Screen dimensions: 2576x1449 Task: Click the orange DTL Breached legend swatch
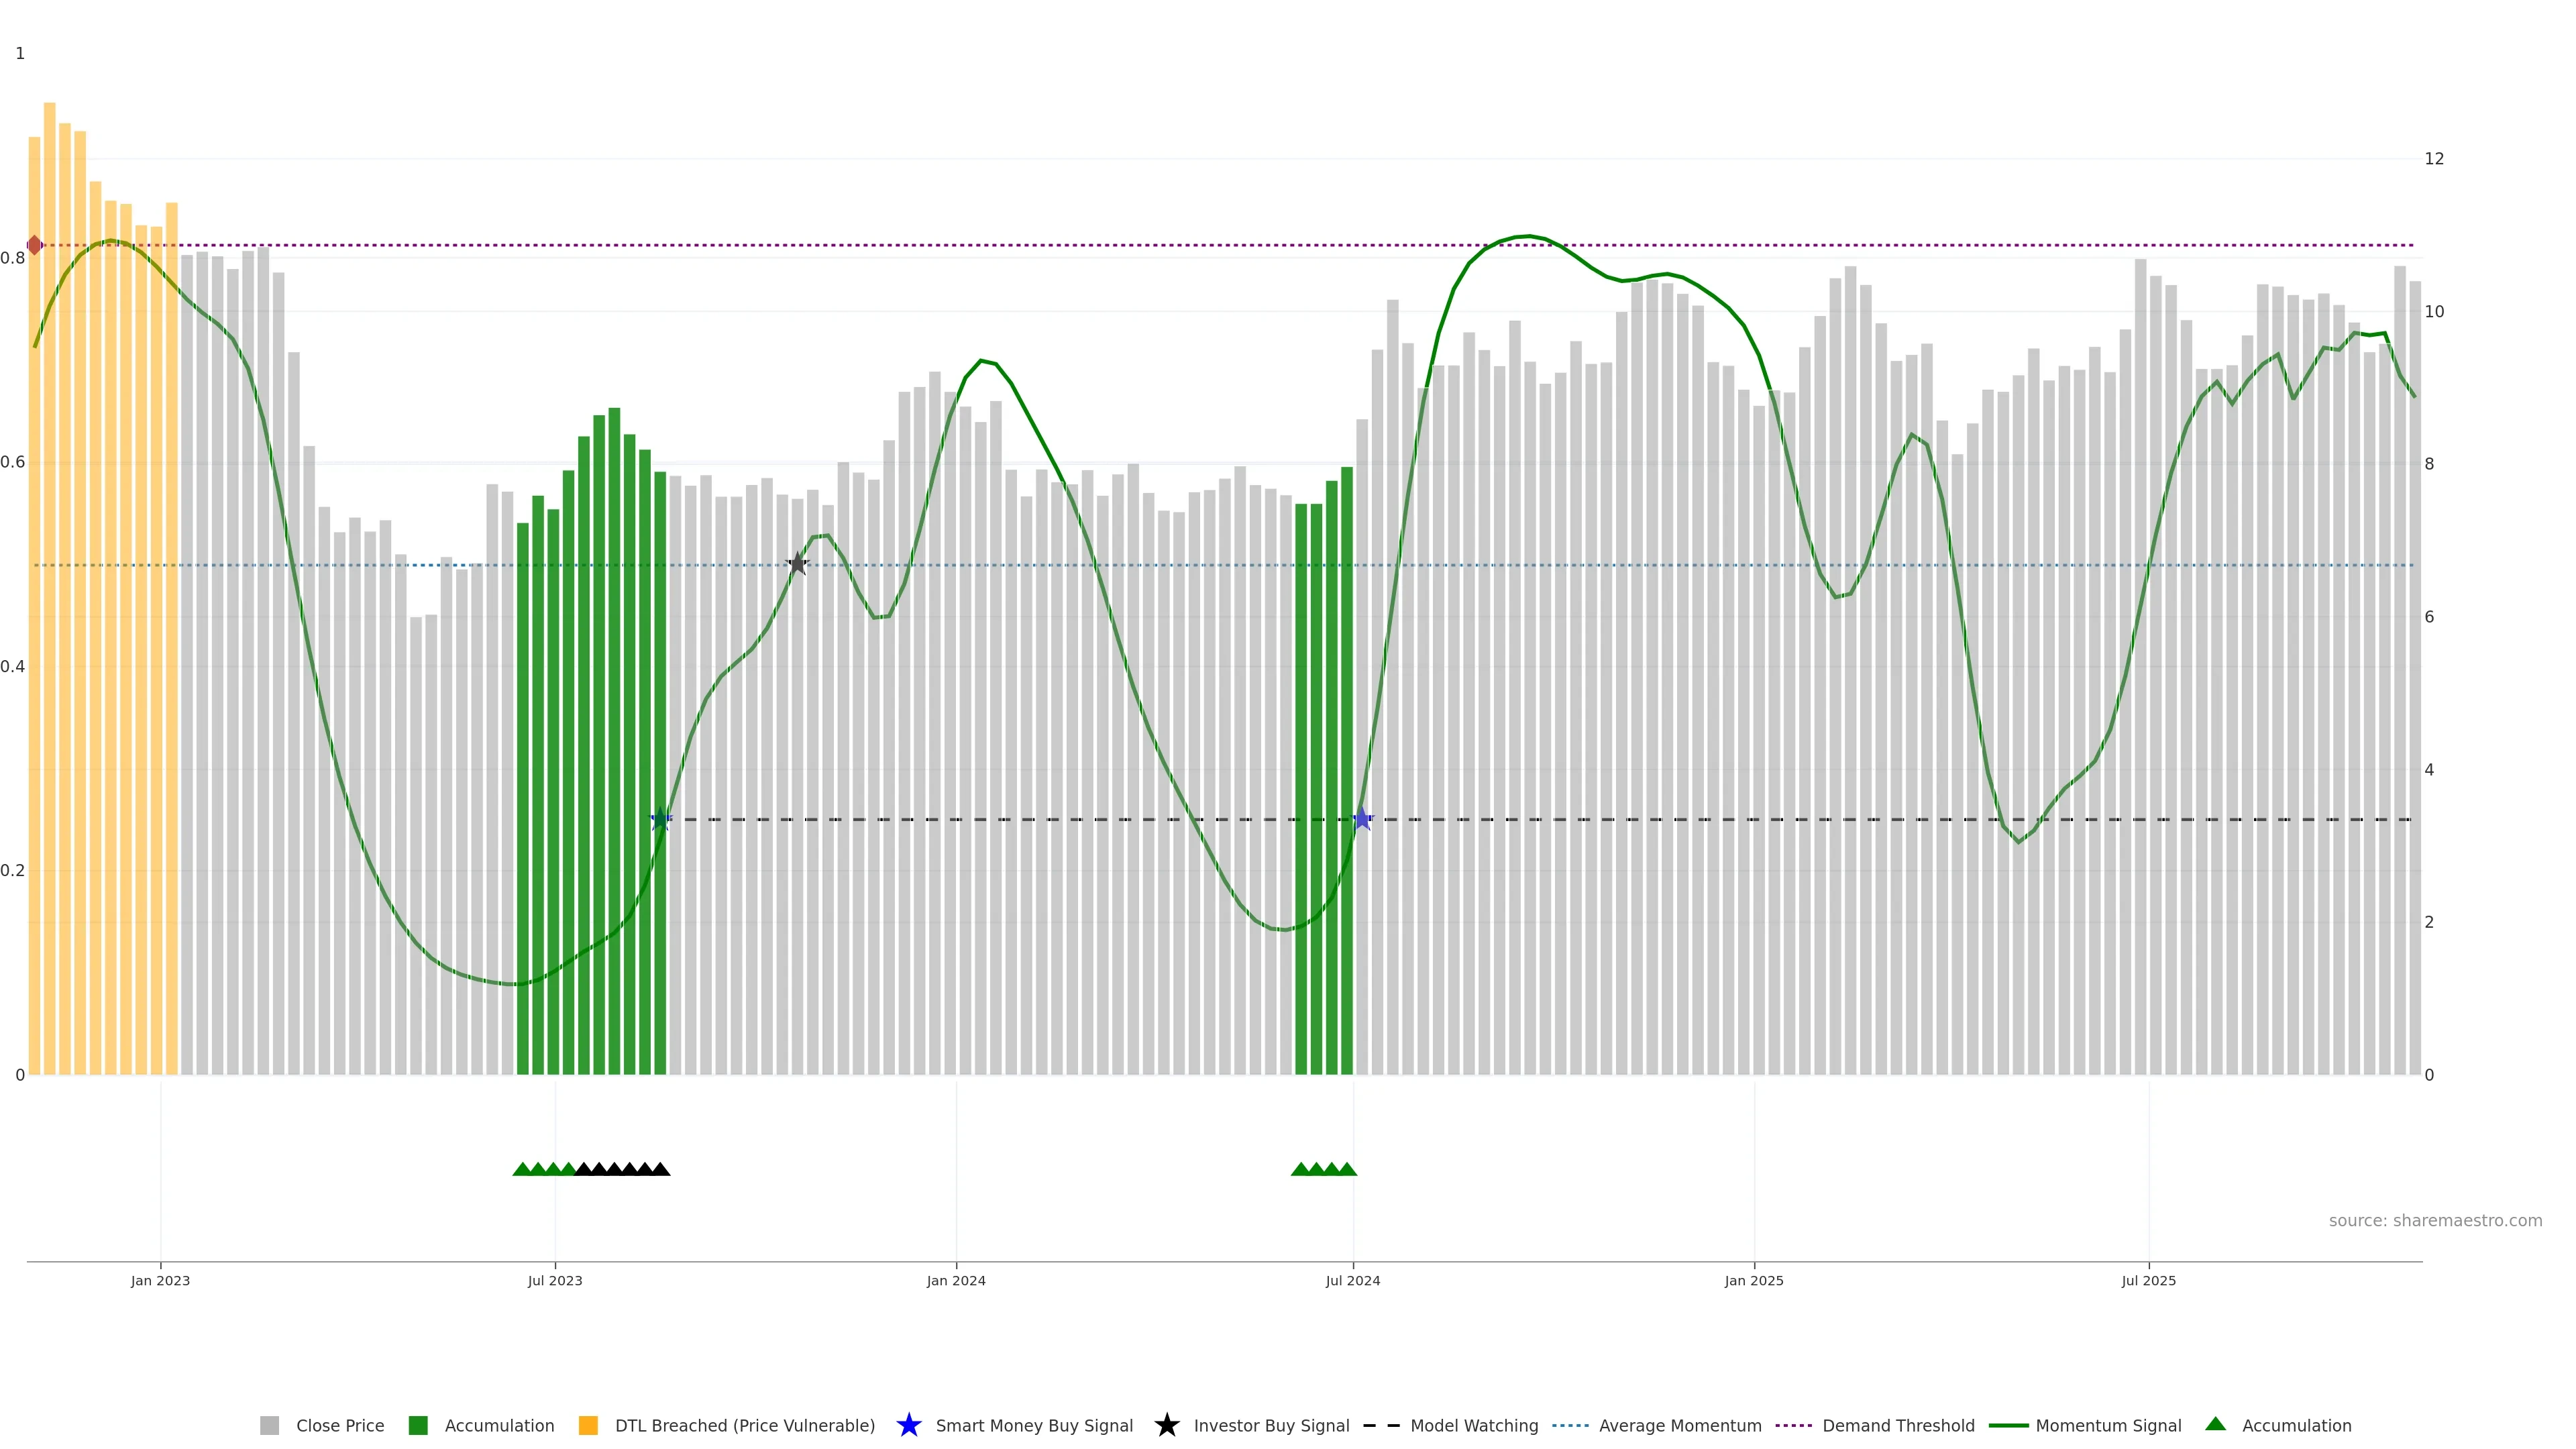pyautogui.click(x=588, y=1426)
